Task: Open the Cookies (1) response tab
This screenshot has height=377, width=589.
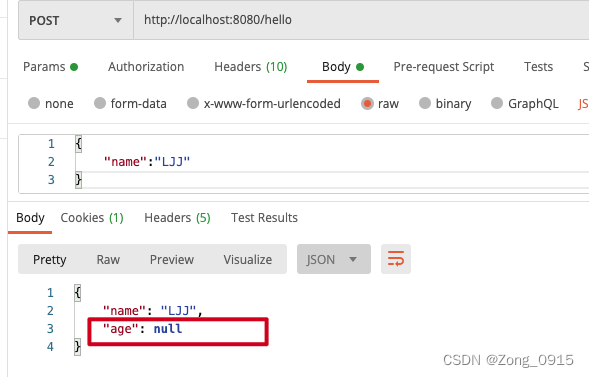Action: 92,218
